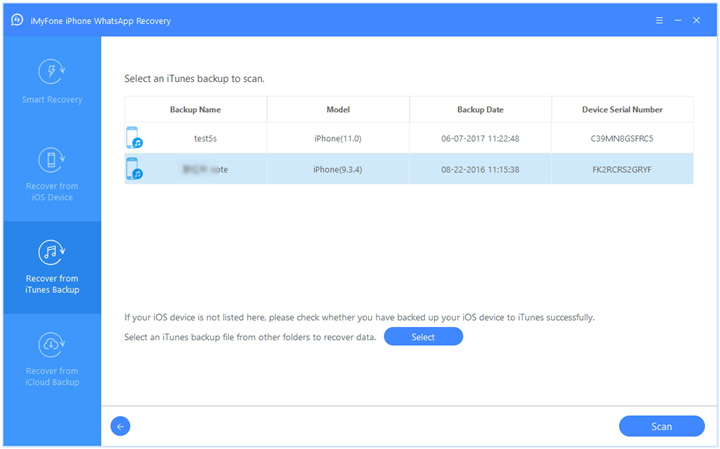The image size is (720, 449).
Task: Minimize the WhatsApp Recovery window
Action: 678,20
